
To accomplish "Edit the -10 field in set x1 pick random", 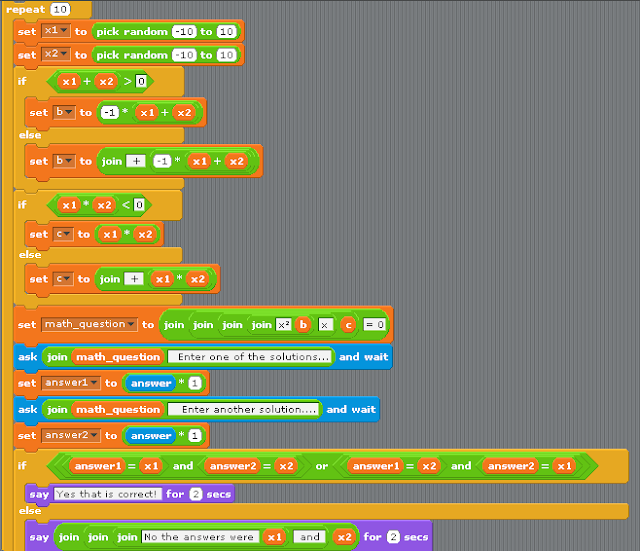I will [x=184, y=31].
